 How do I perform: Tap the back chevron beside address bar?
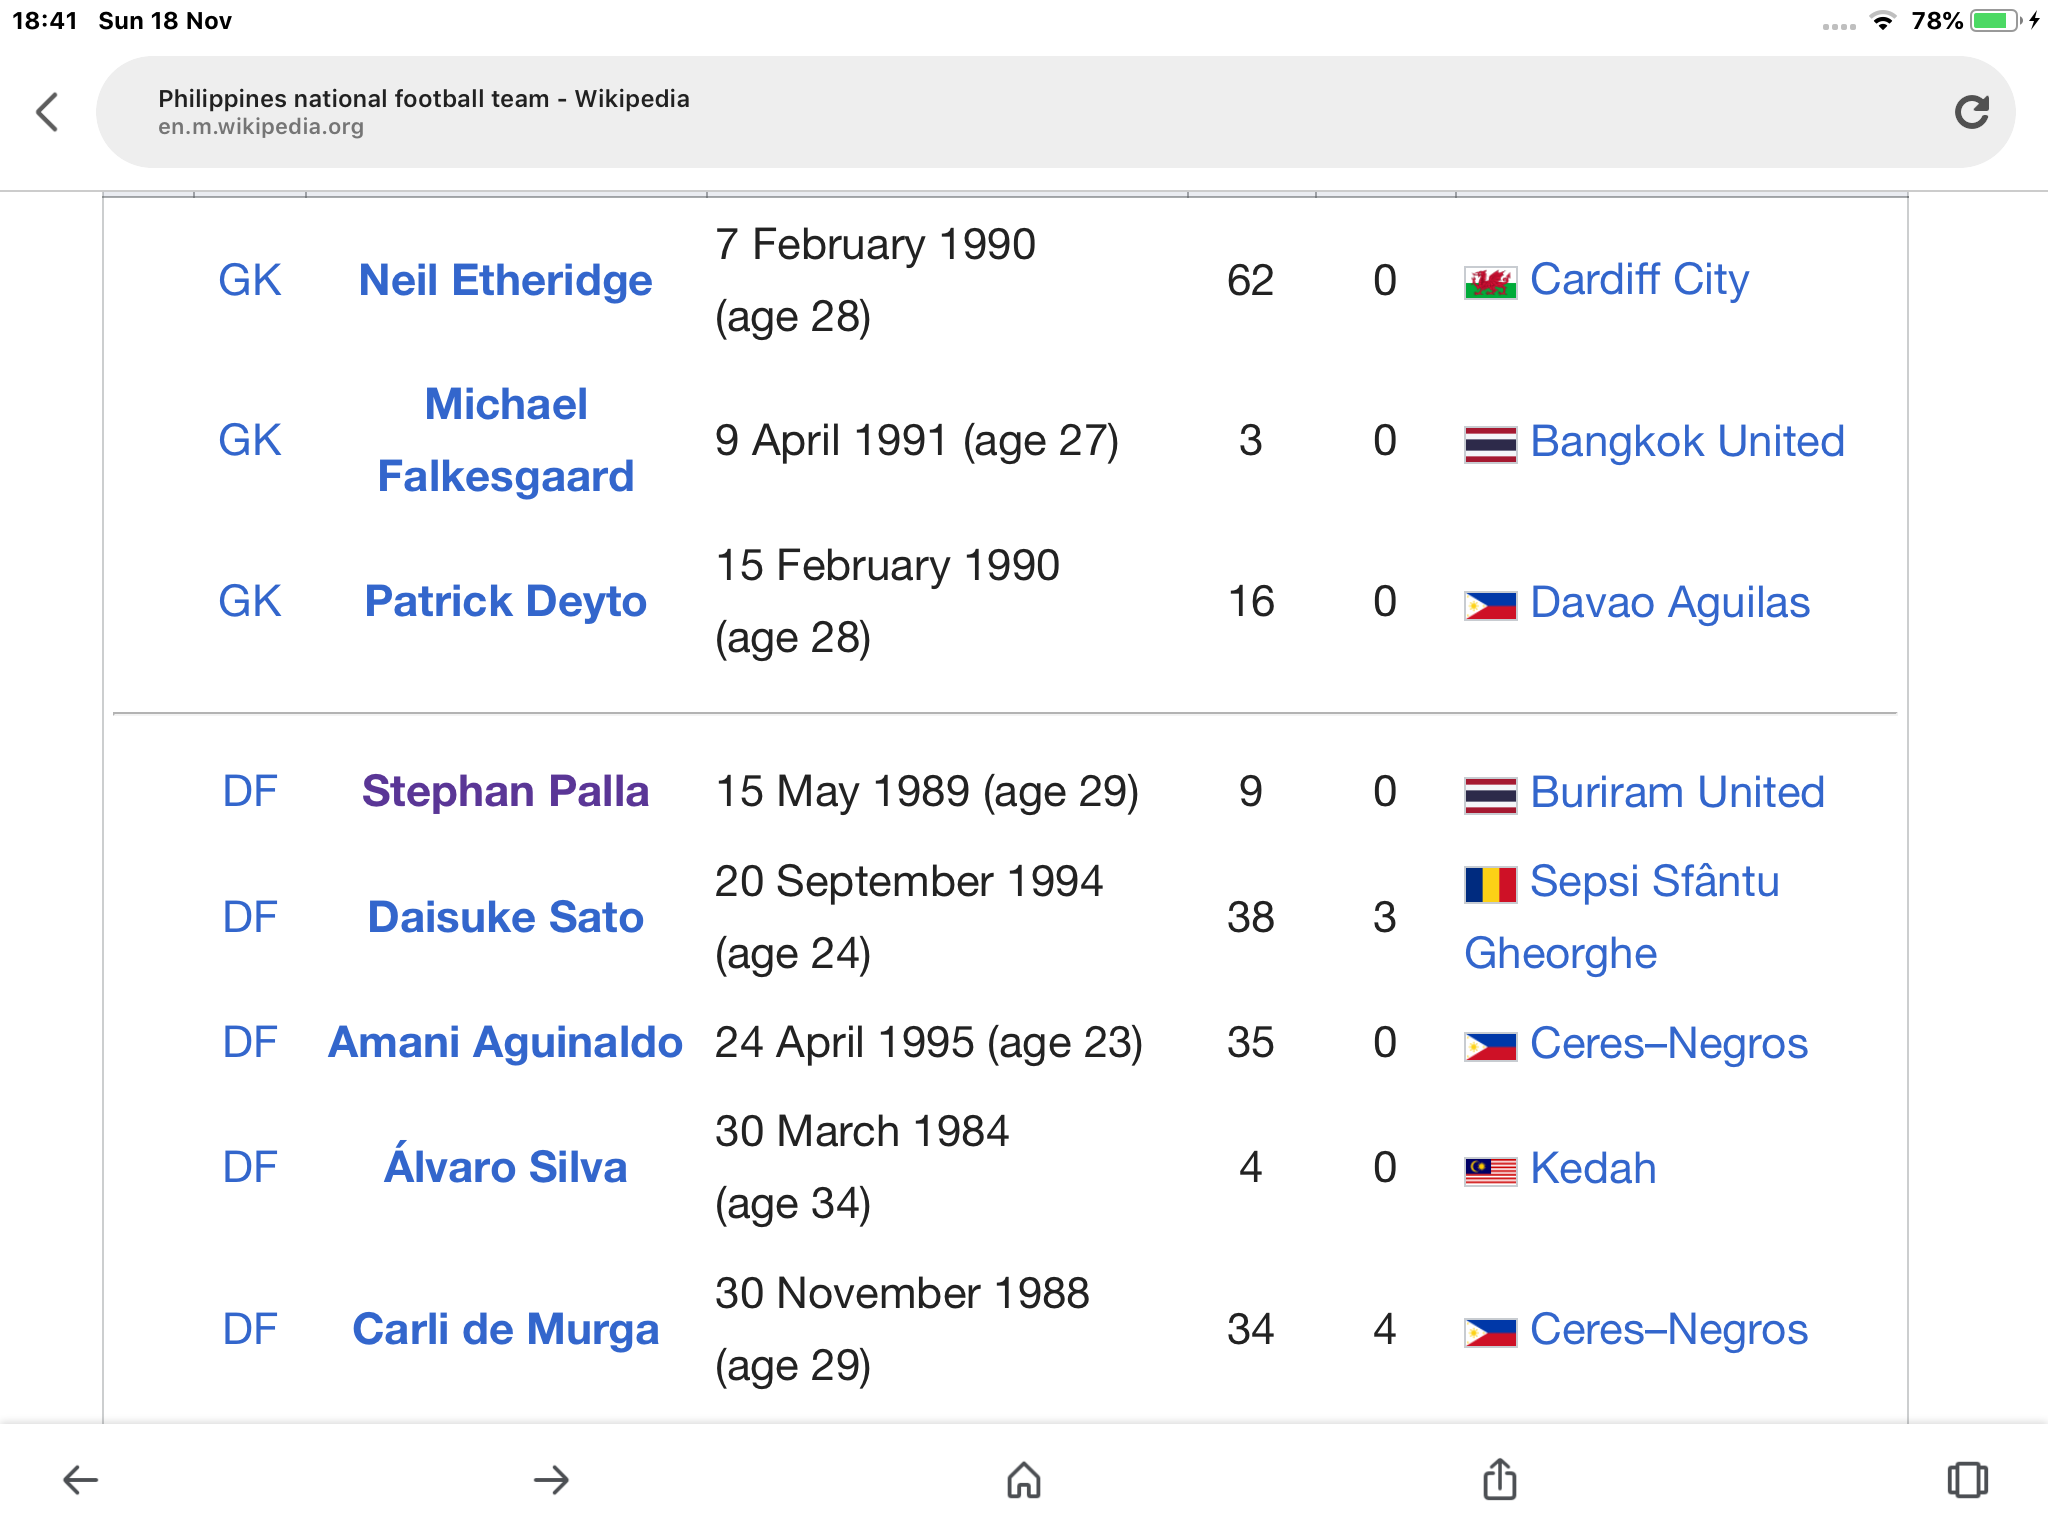(x=47, y=112)
